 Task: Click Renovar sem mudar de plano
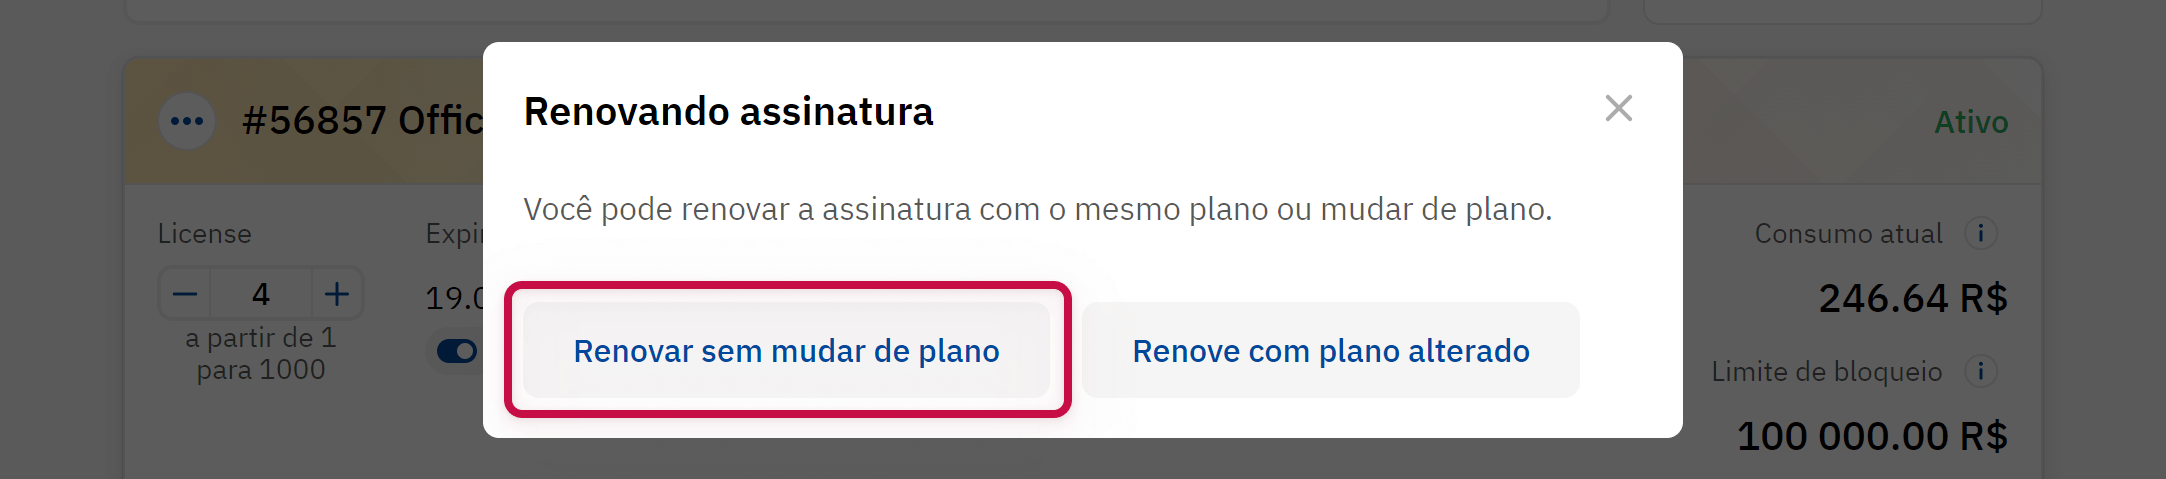[x=786, y=351]
